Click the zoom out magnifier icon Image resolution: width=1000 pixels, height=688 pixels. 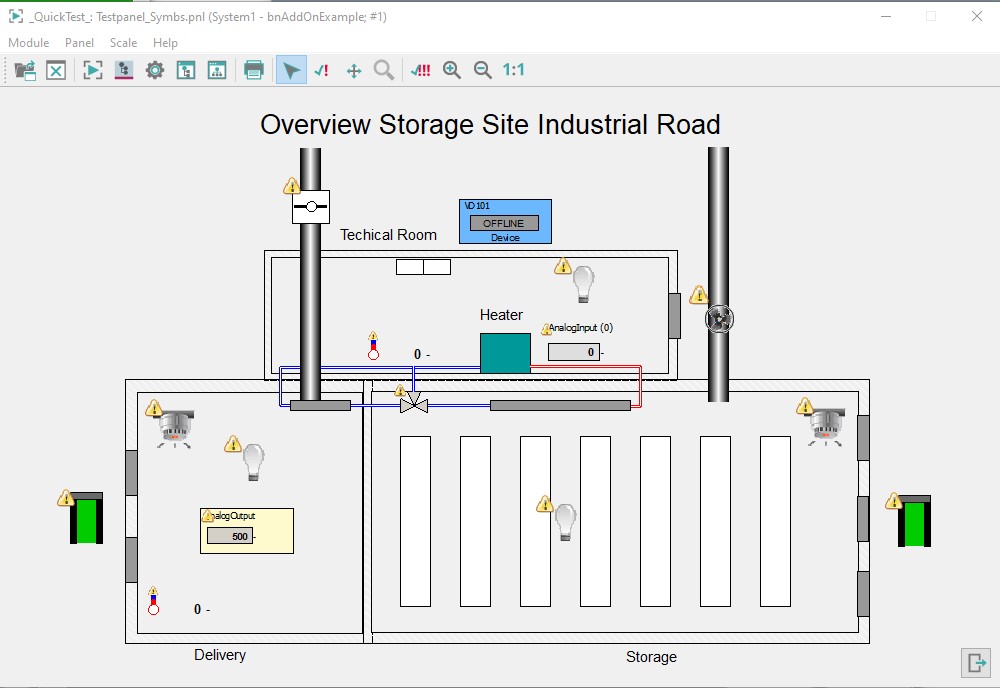click(x=483, y=70)
